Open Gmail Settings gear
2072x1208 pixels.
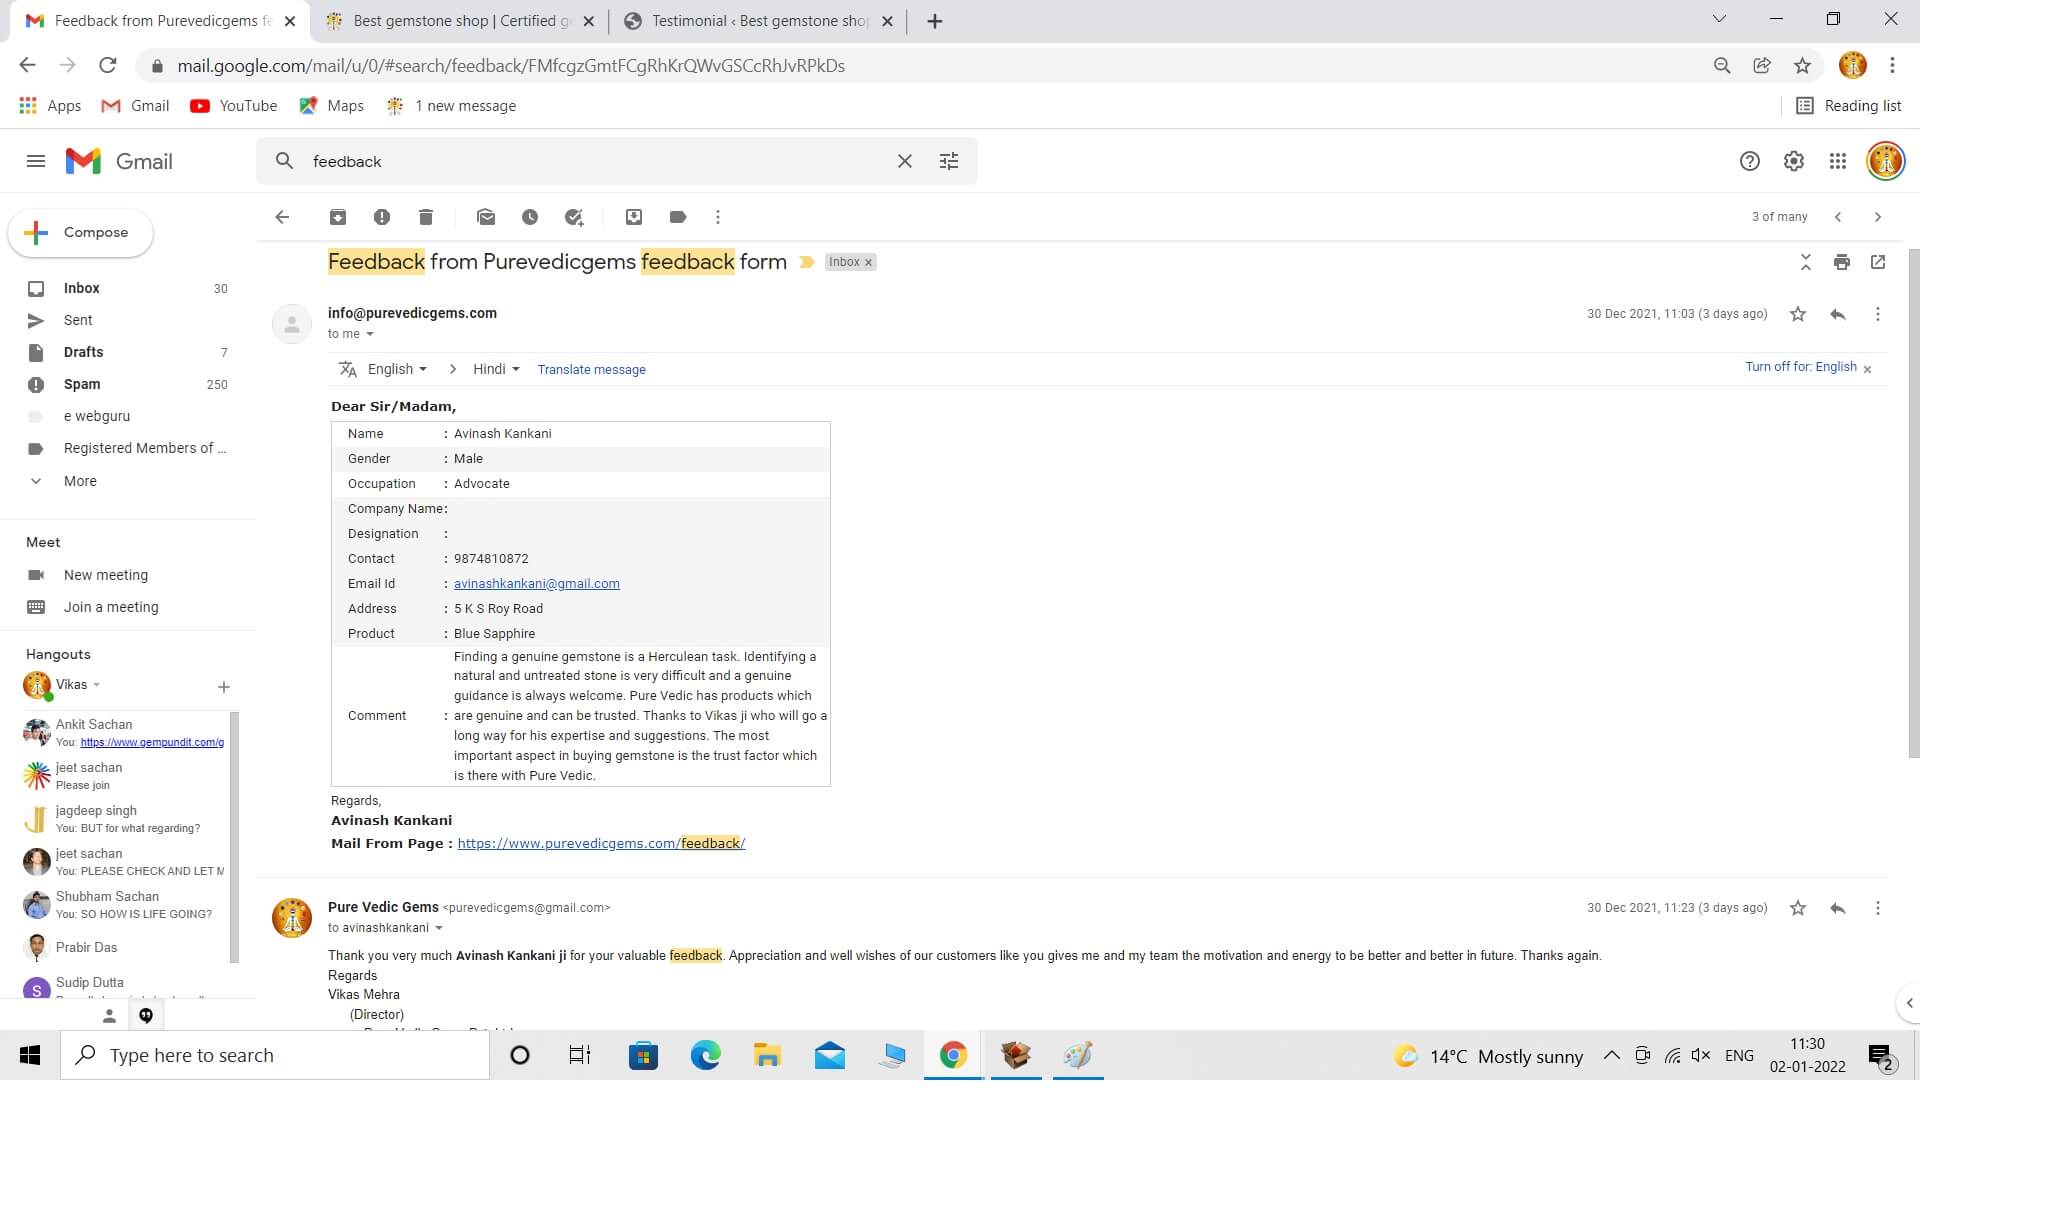1794,161
